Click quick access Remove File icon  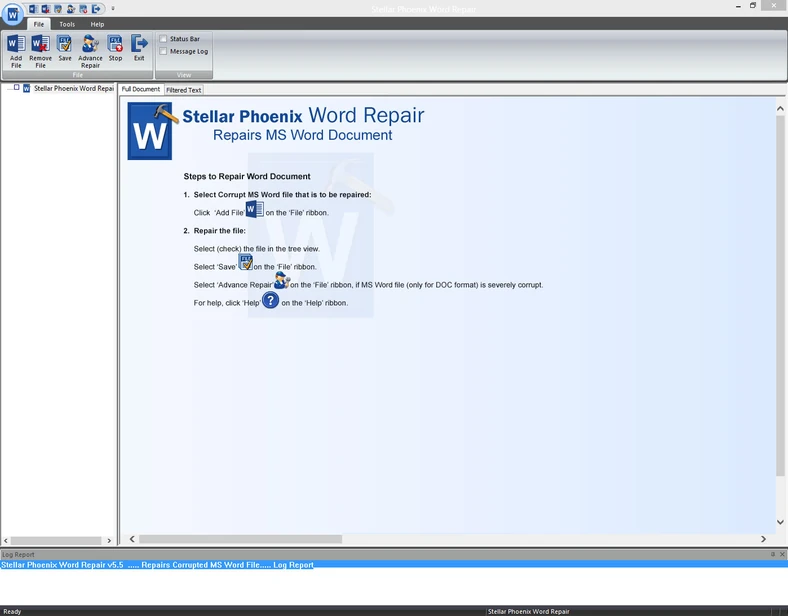pyautogui.click(x=46, y=9)
